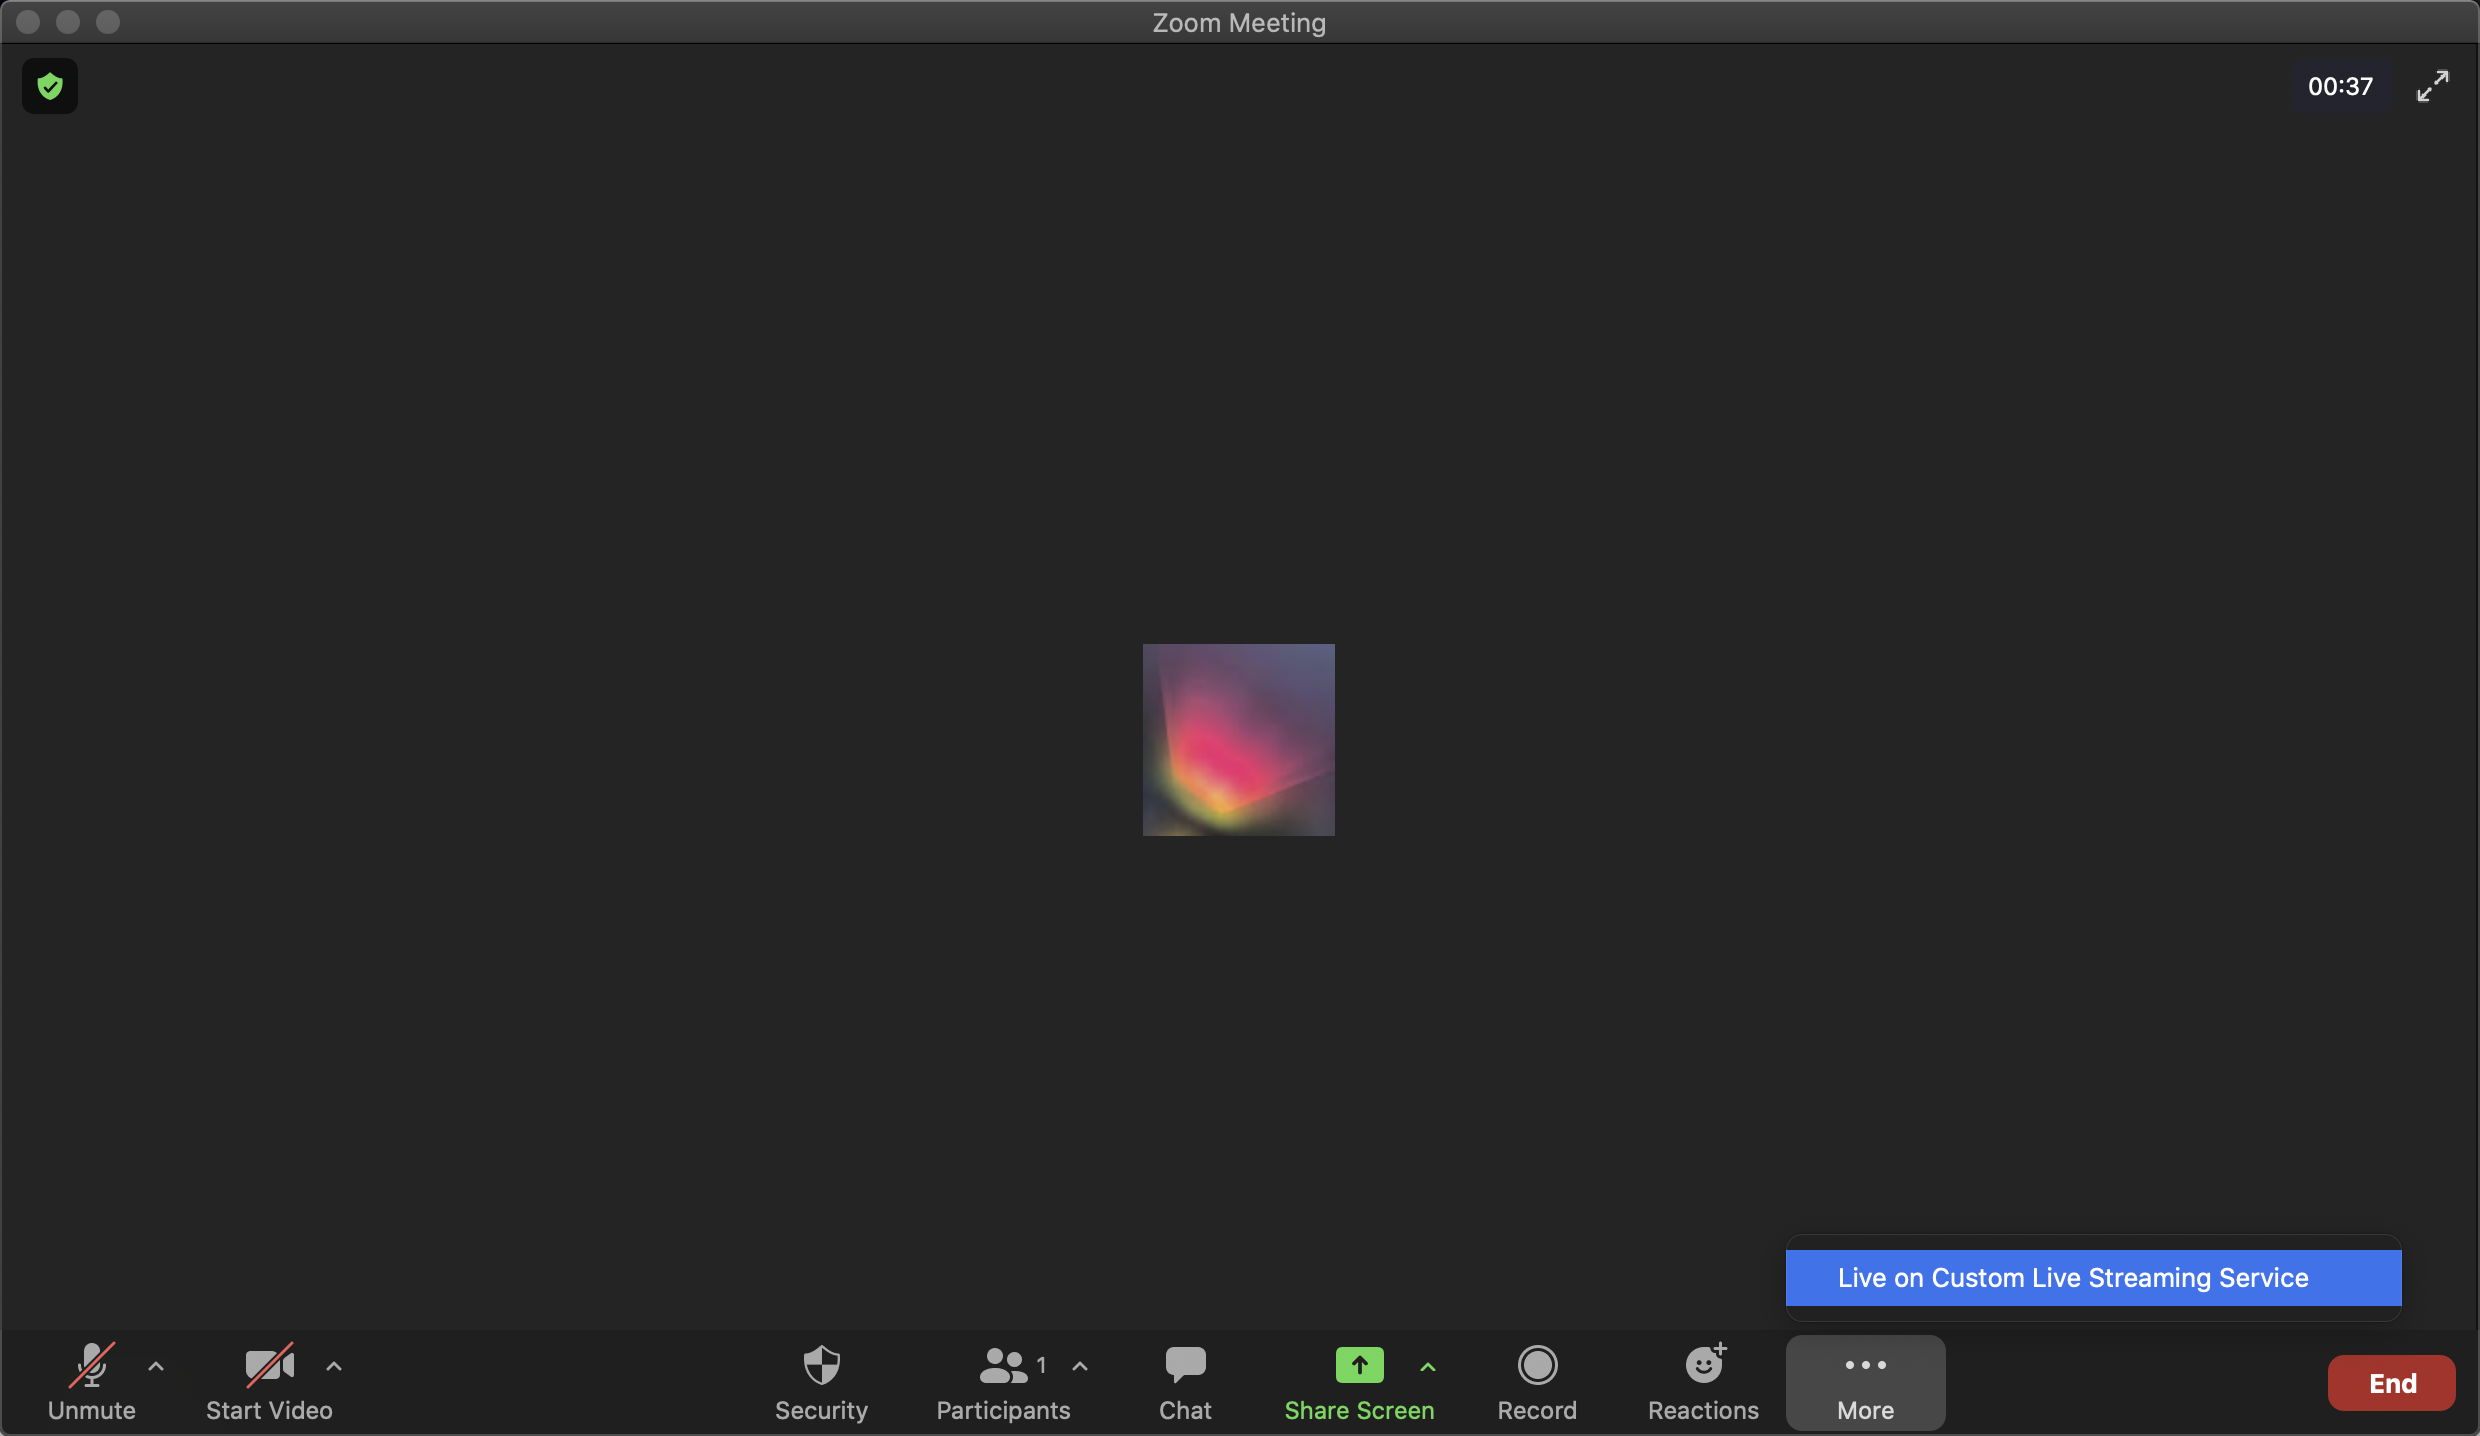The image size is (2480, 1436).
Task: Open the Reactions picker
Action: pyautogui.click(x=1703, y=1383)
